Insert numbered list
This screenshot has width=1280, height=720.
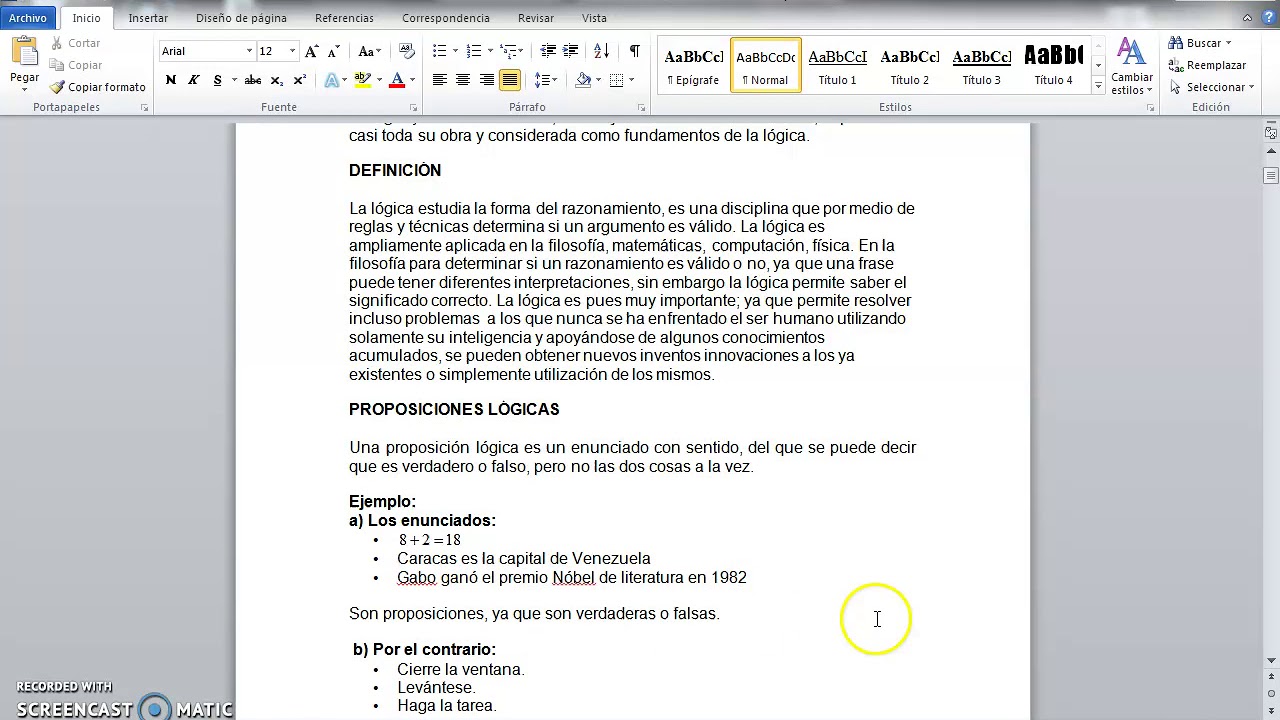(x=473, y=51)
